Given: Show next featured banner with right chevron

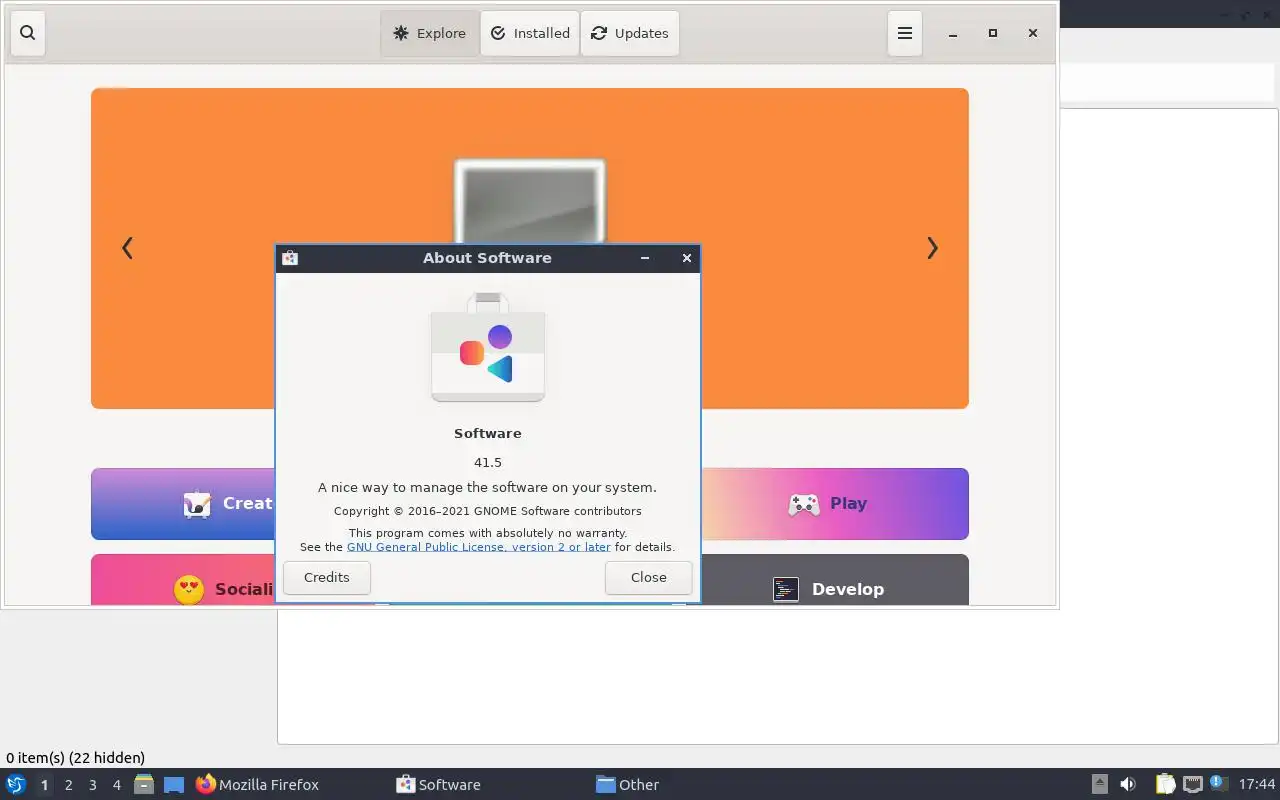Looking at the screenshot, I should pos(932,248).
